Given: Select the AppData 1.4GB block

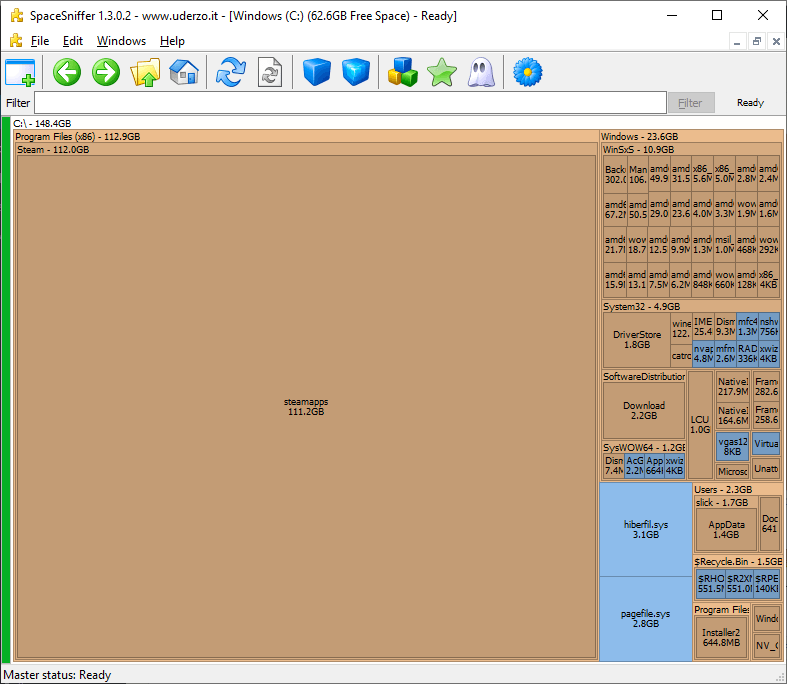Looking at the screenshot, I should coord(726,529).
